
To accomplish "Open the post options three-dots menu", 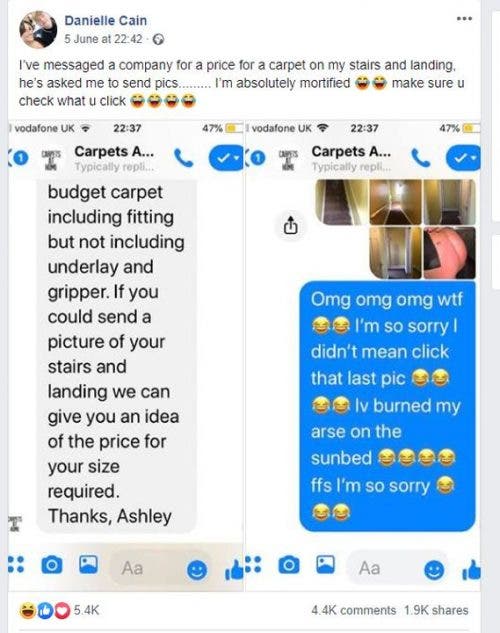I will (464, 19).
